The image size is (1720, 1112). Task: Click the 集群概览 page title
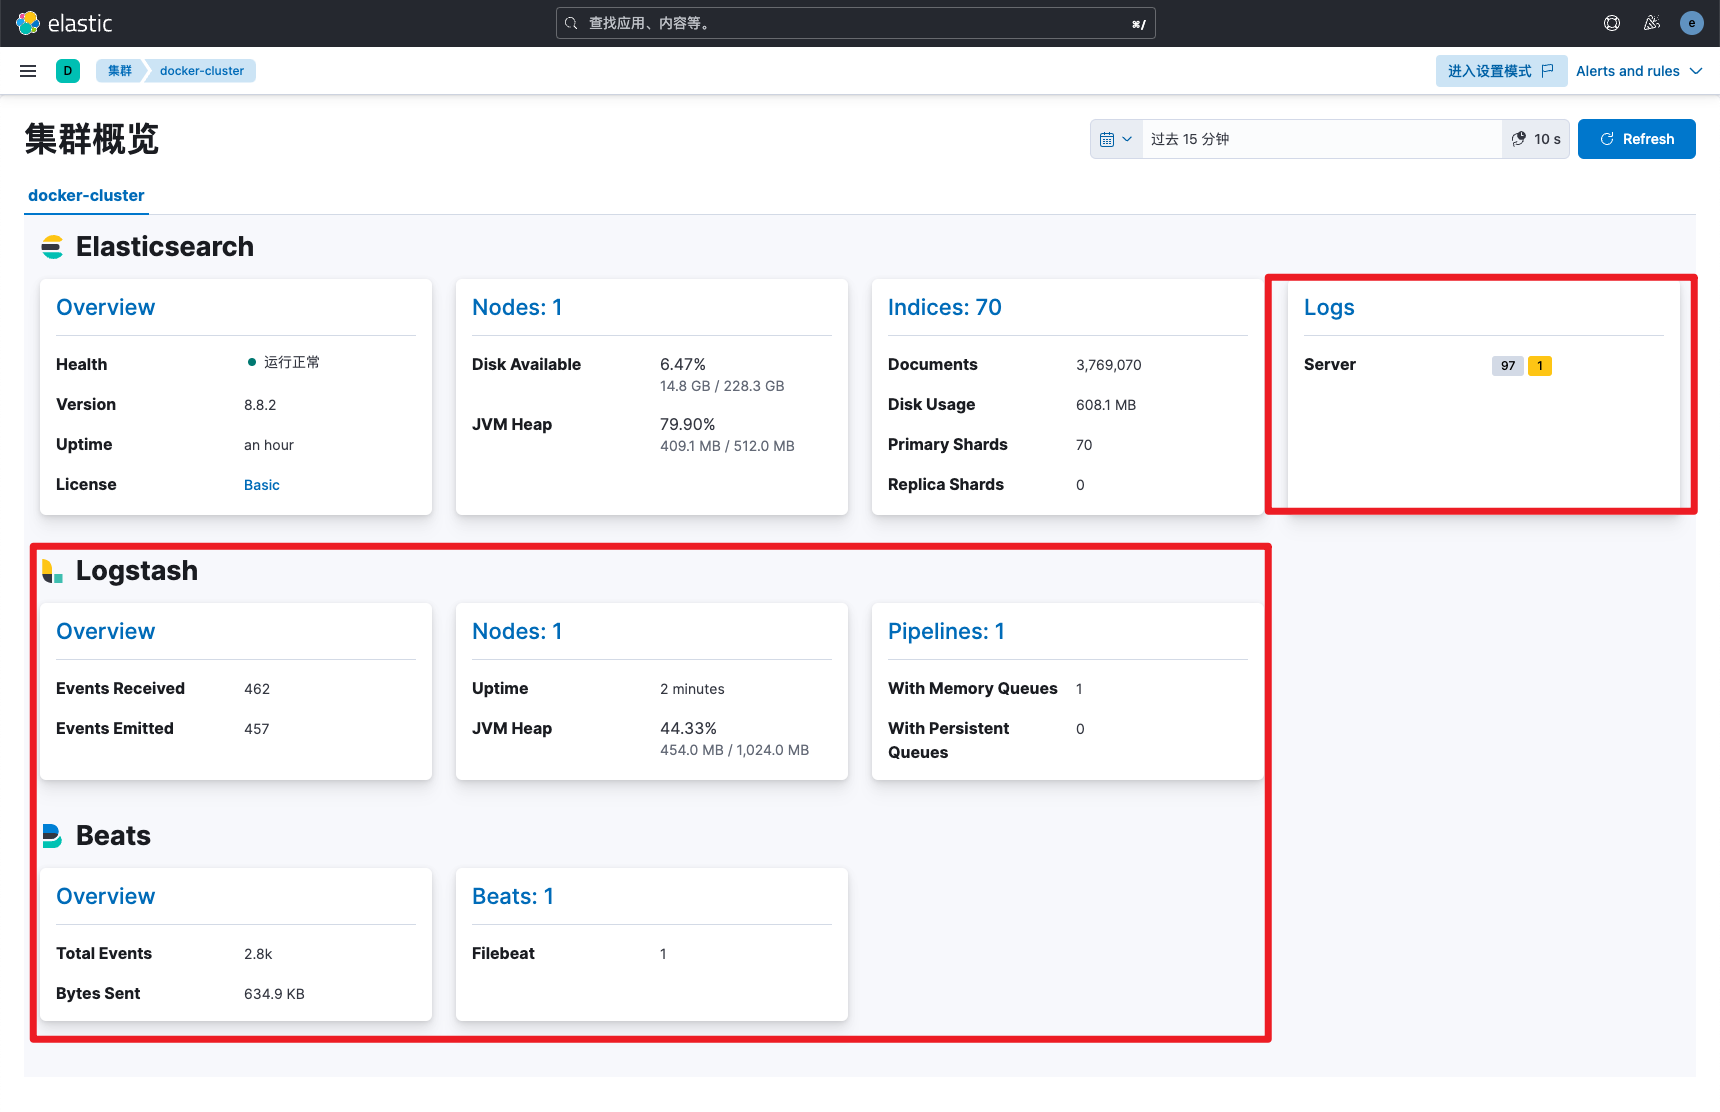(x=92, y=139)
